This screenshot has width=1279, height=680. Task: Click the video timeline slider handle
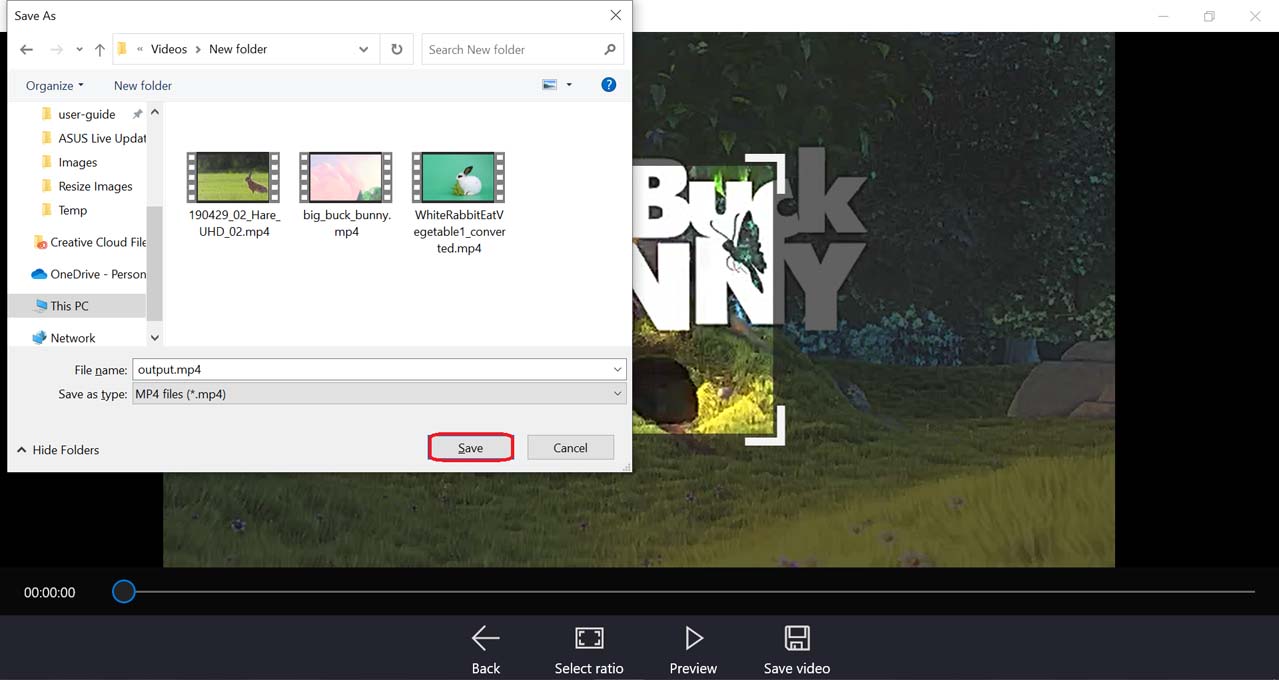(x=124, y=592)
